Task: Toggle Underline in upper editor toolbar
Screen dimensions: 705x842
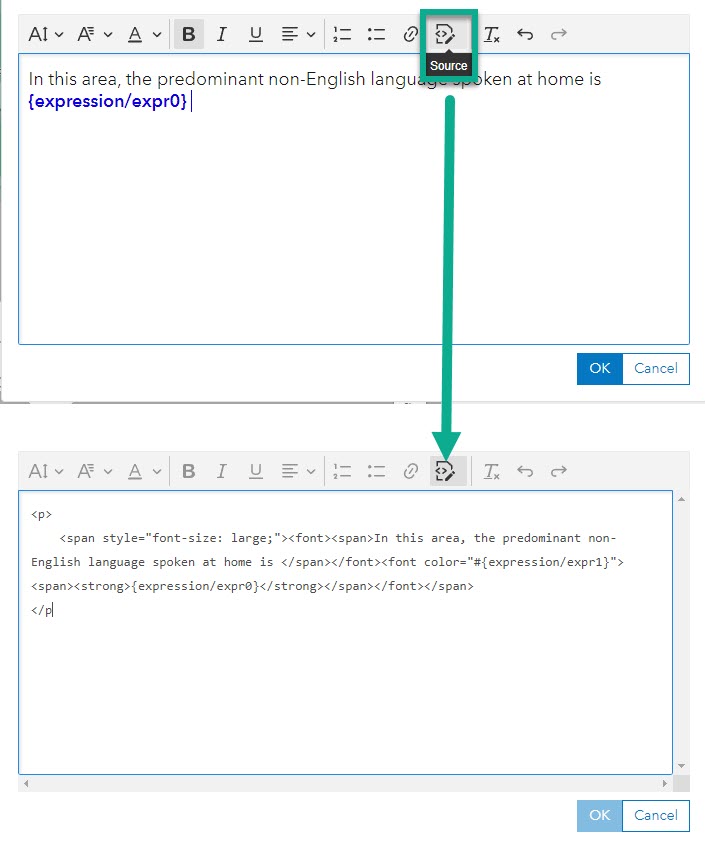Action: [x=256, y=34]
